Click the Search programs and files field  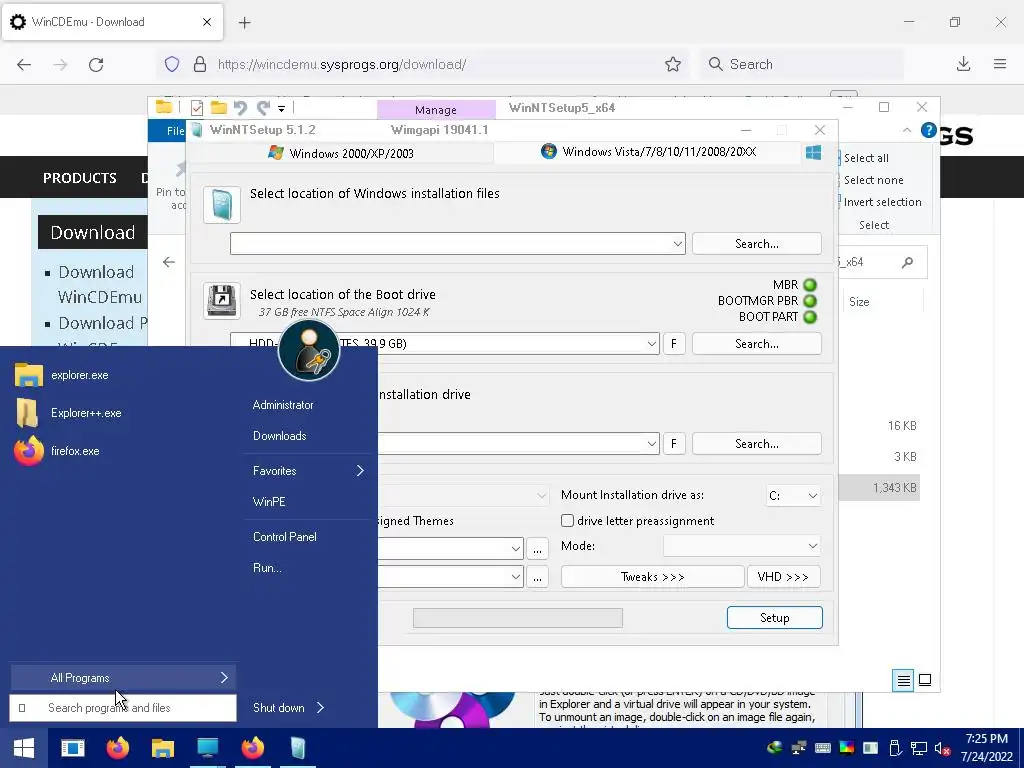coord(123,708)
